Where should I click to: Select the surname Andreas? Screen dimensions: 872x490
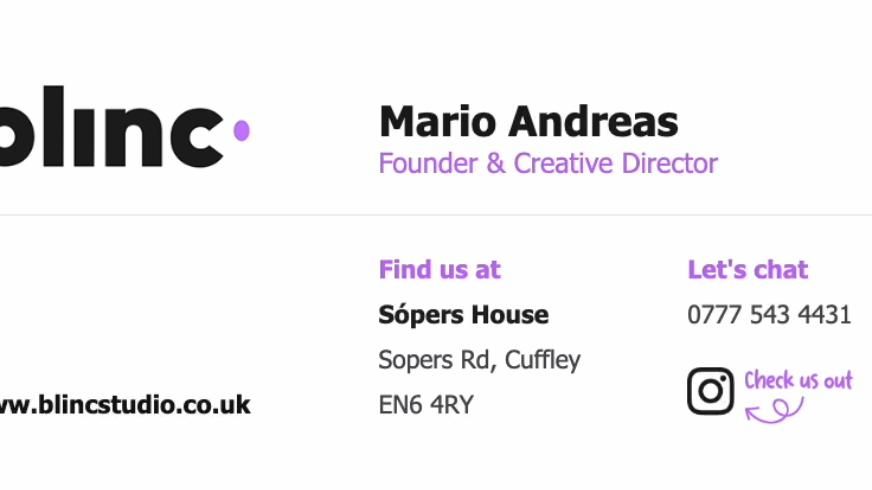(x=593, y=122)
